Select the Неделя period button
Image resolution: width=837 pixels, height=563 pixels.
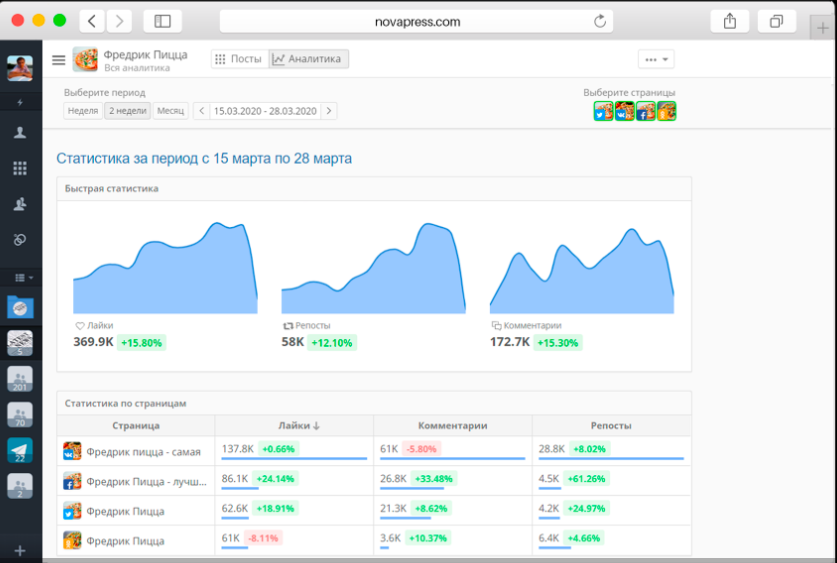tap(83, 111)
